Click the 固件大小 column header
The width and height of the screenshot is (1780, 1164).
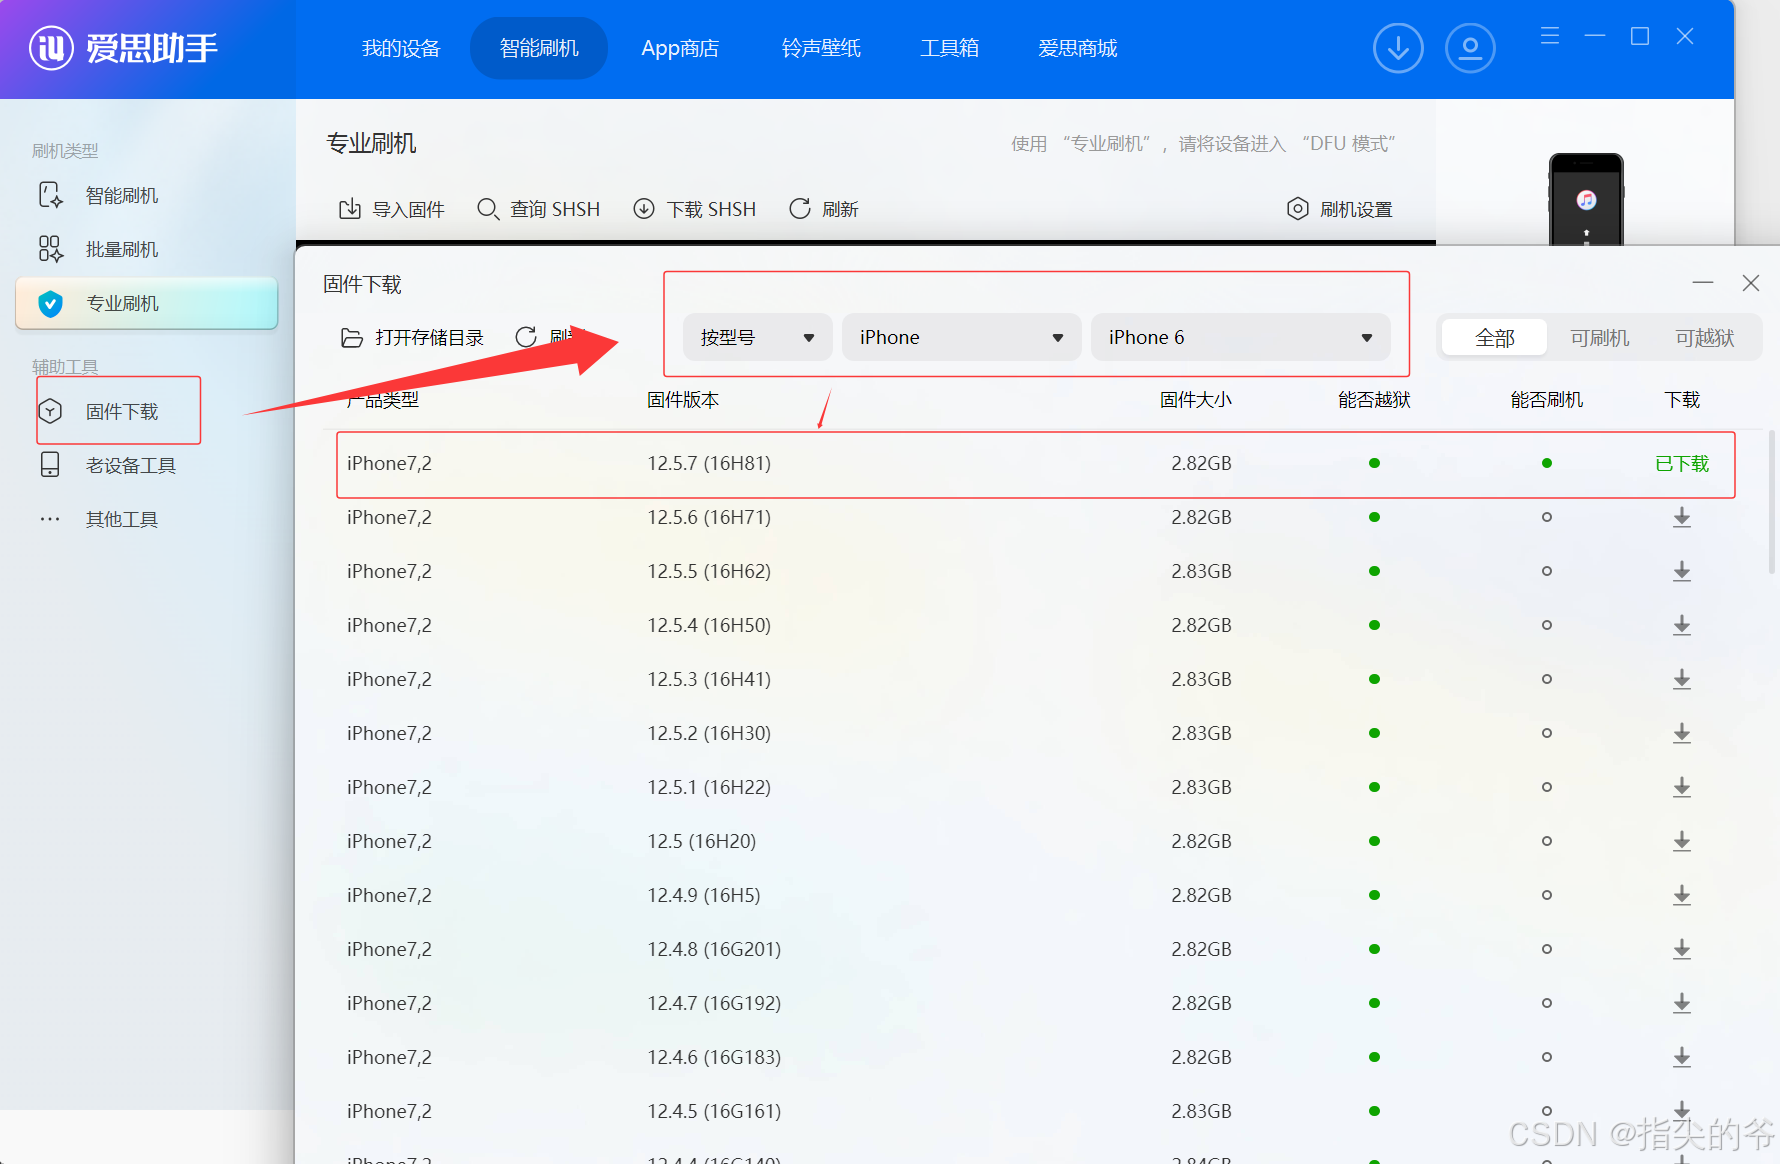point(1196,400)
